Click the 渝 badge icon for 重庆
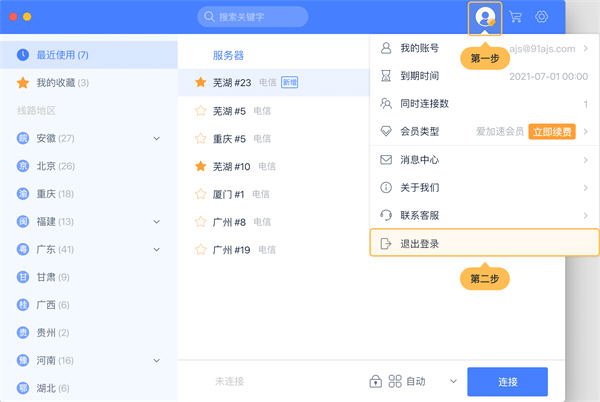The height and width of the screenshot is (402, 600). point(23,194)
